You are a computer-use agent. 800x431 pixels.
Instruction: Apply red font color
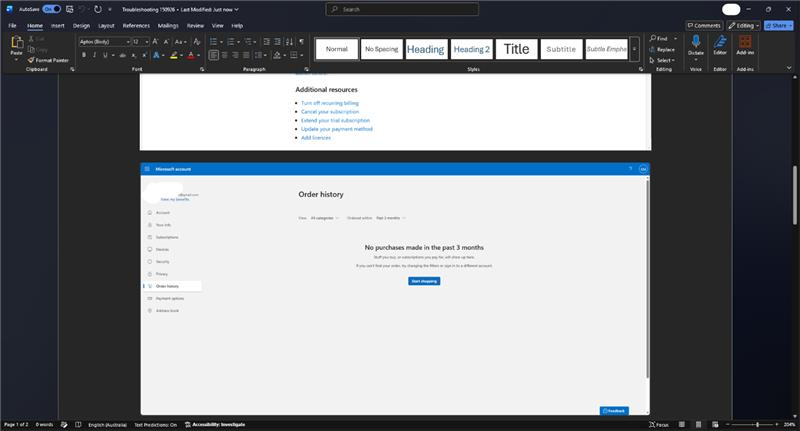point(191,55)
